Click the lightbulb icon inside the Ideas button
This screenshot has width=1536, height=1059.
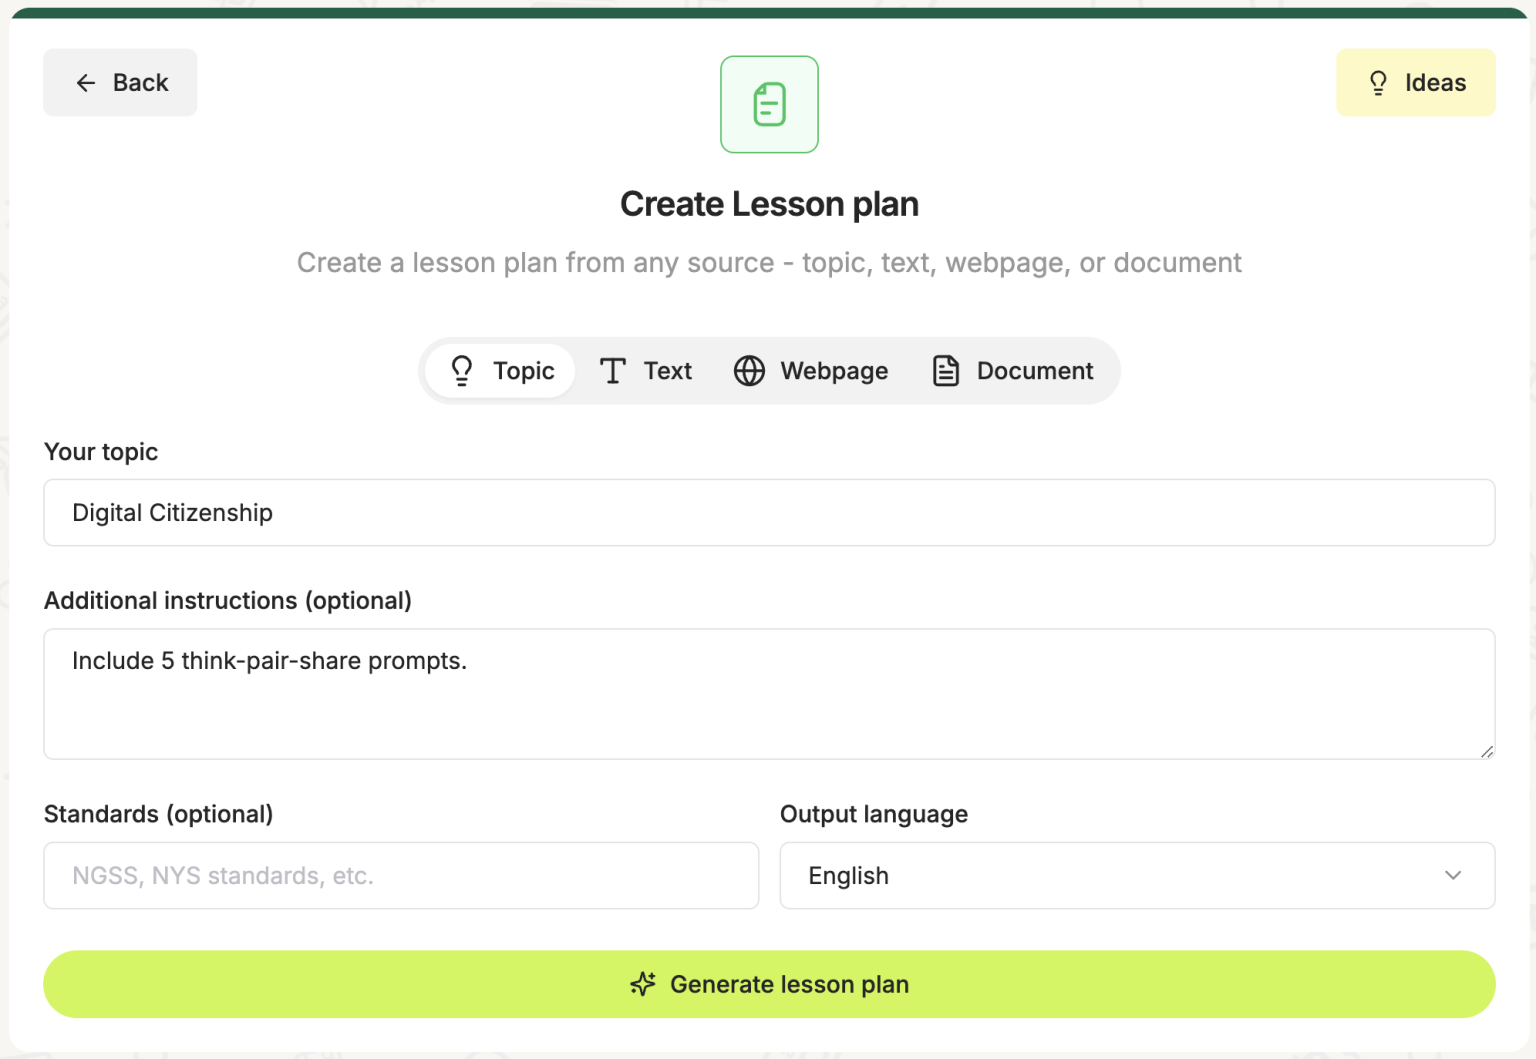pos(1379,82)
